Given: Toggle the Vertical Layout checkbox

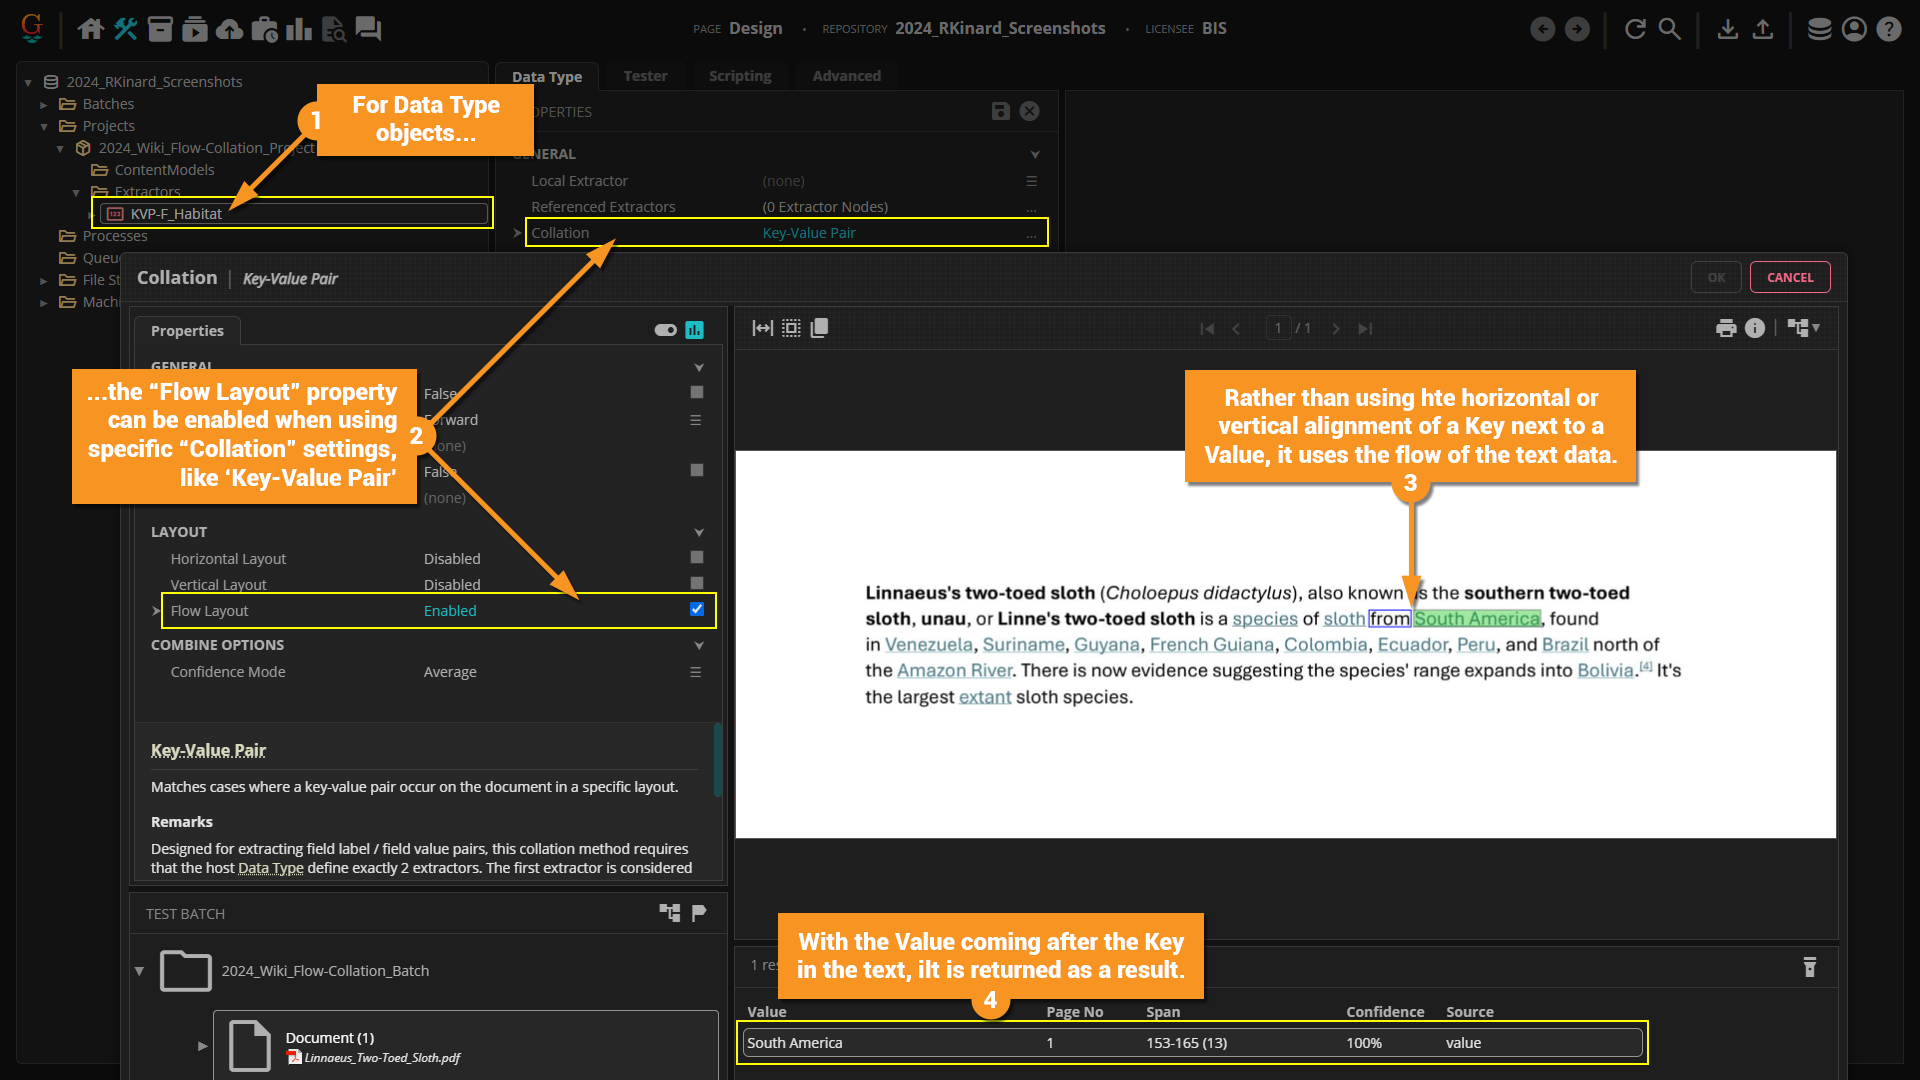Looking at the screenshot, I should 697,583.
